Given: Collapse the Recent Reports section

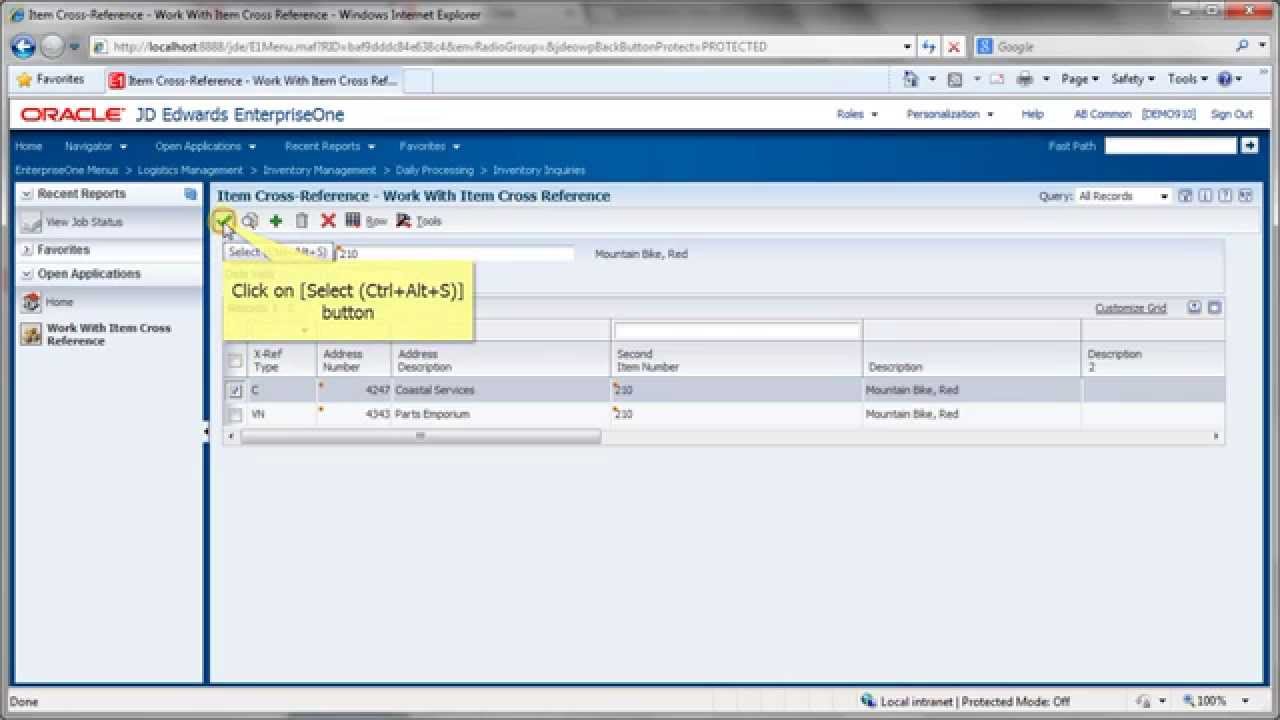Looking at the screenshot, I should coord(27,194).
